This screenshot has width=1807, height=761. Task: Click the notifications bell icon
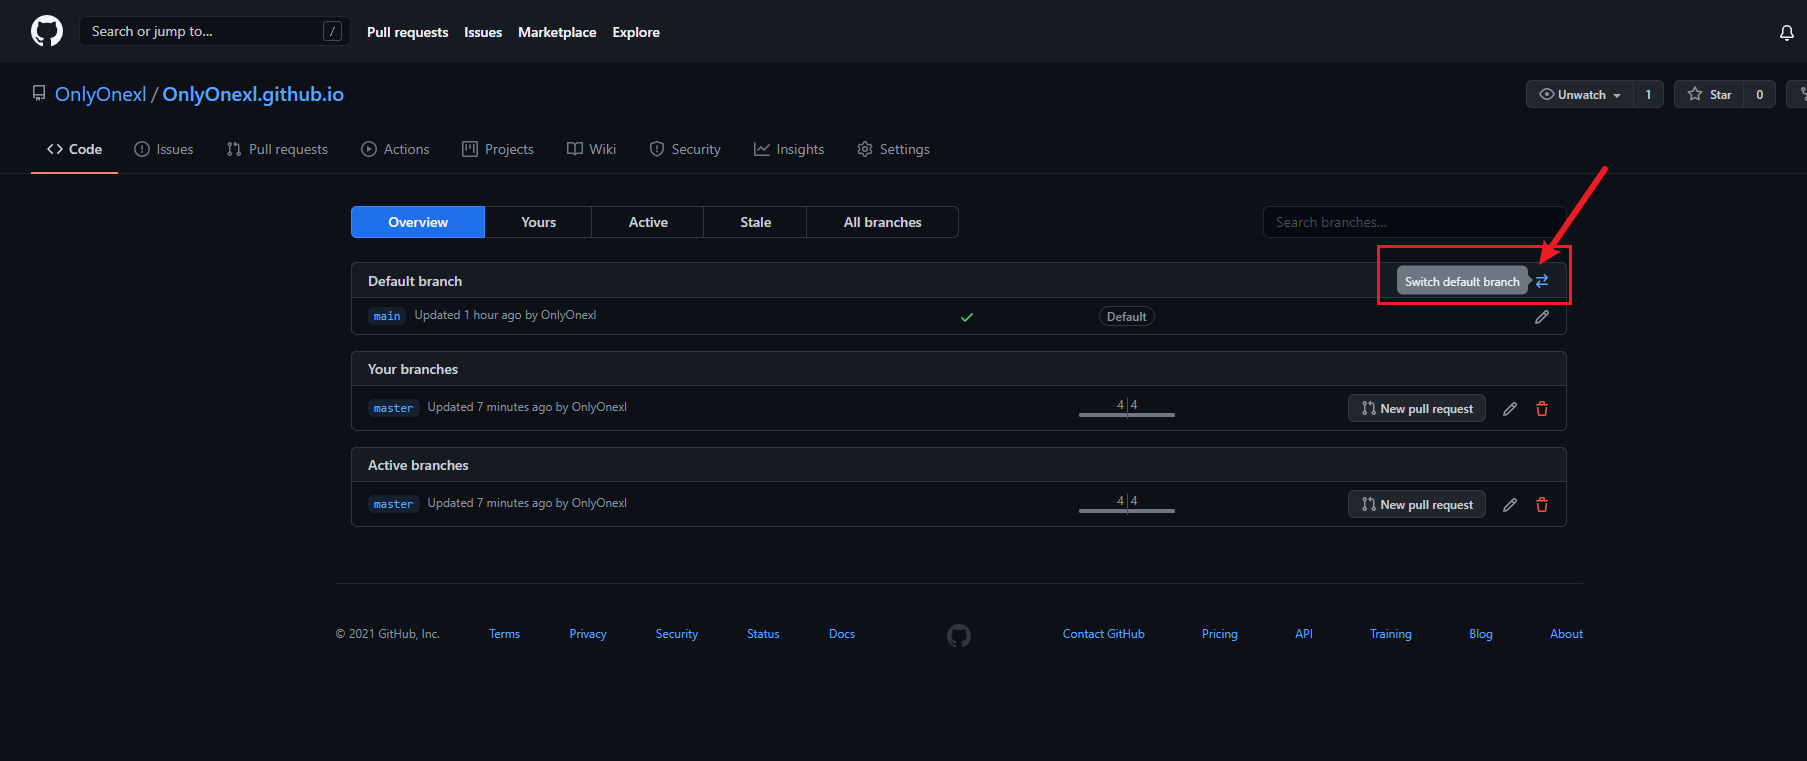pyautogui.click(x=1787, y=33)
